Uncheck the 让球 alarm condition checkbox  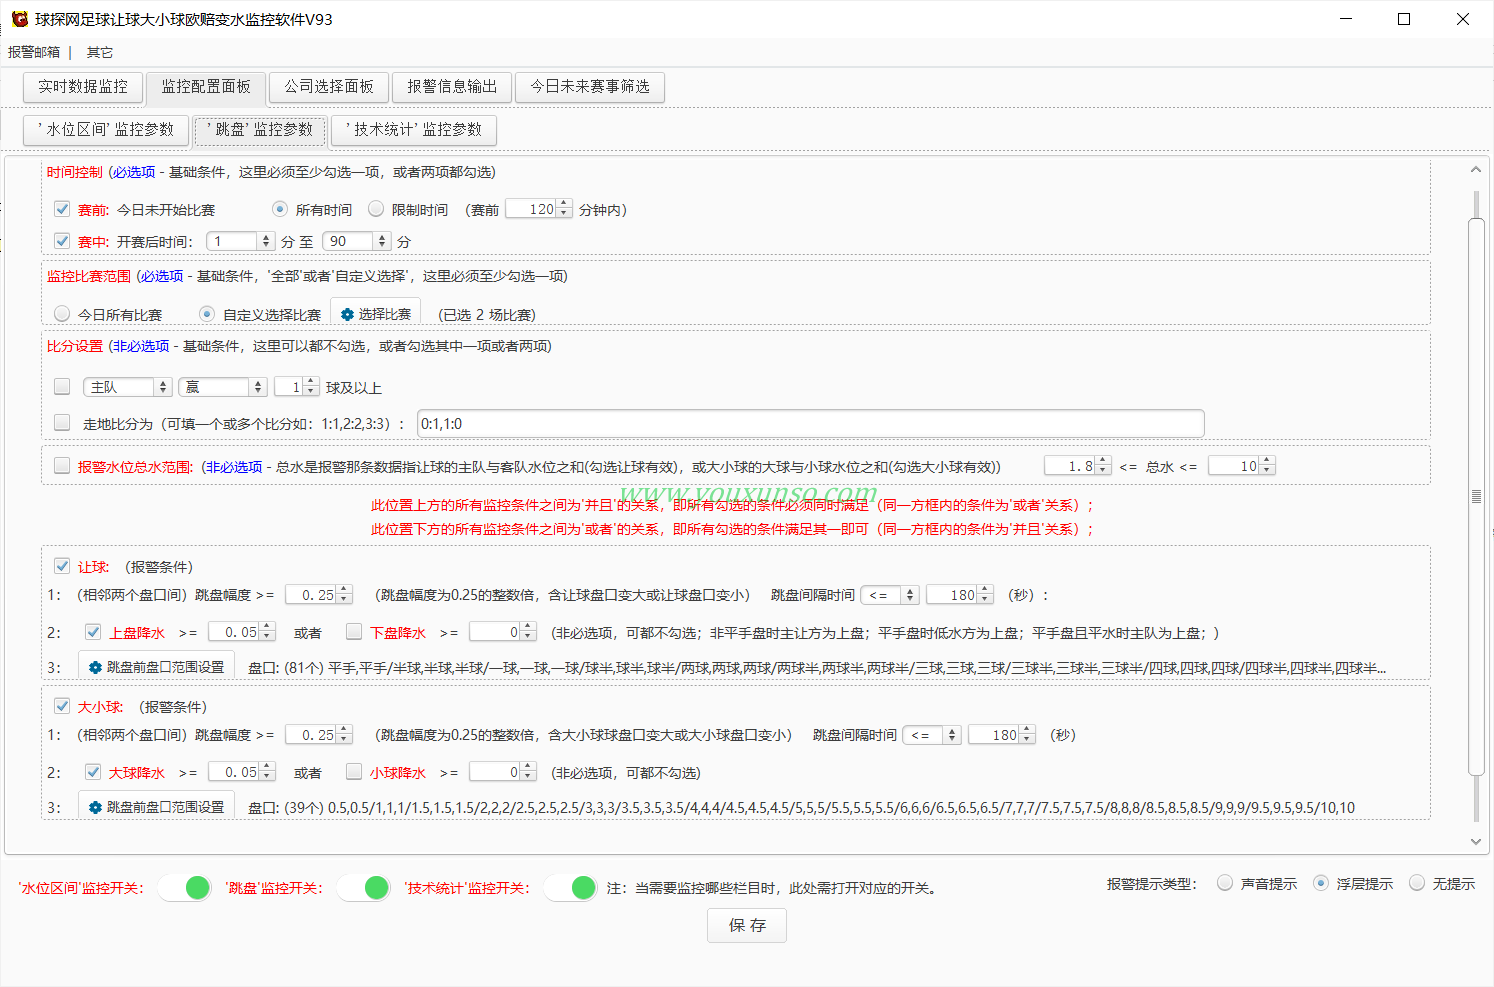tap(62, 566)
